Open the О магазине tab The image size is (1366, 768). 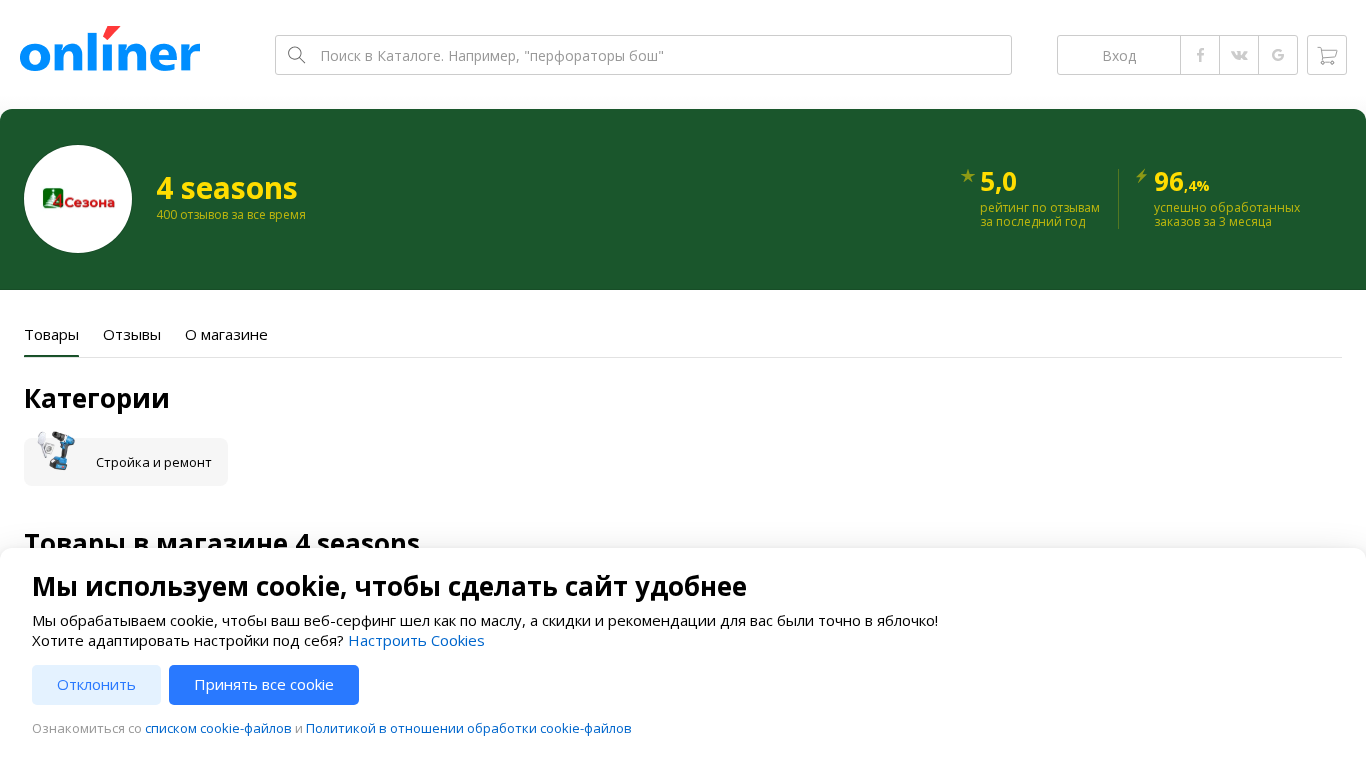click(x=226, y=335)
